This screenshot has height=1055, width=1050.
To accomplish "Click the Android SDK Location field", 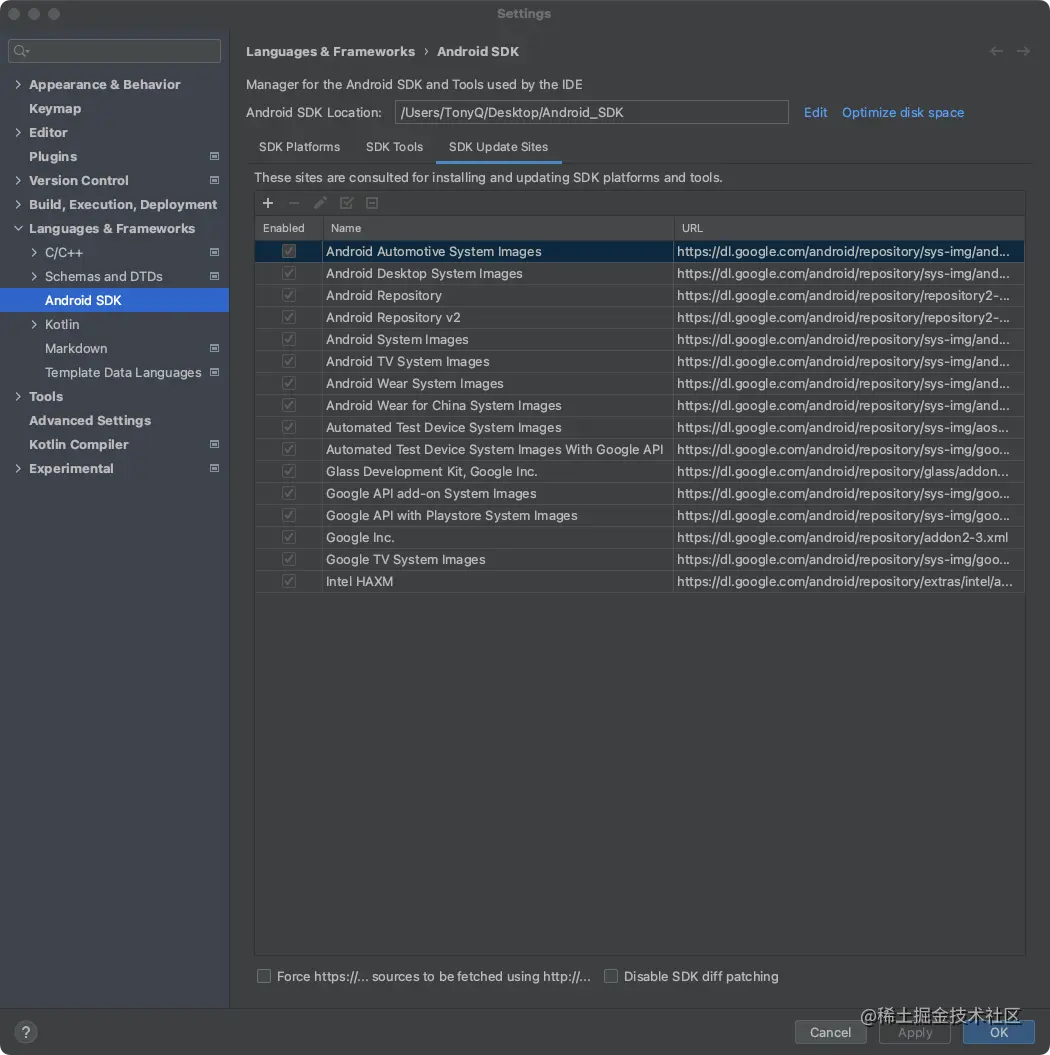I will 591,112.
